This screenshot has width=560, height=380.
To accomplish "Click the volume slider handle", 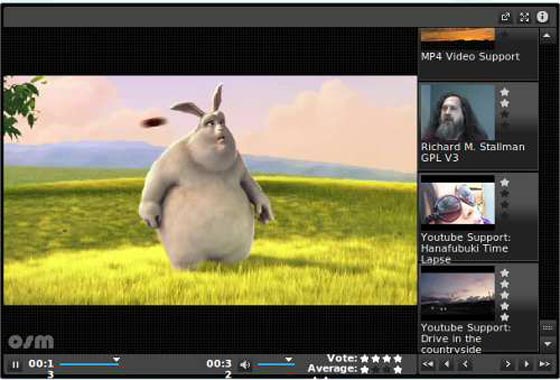I will point(289,359).
